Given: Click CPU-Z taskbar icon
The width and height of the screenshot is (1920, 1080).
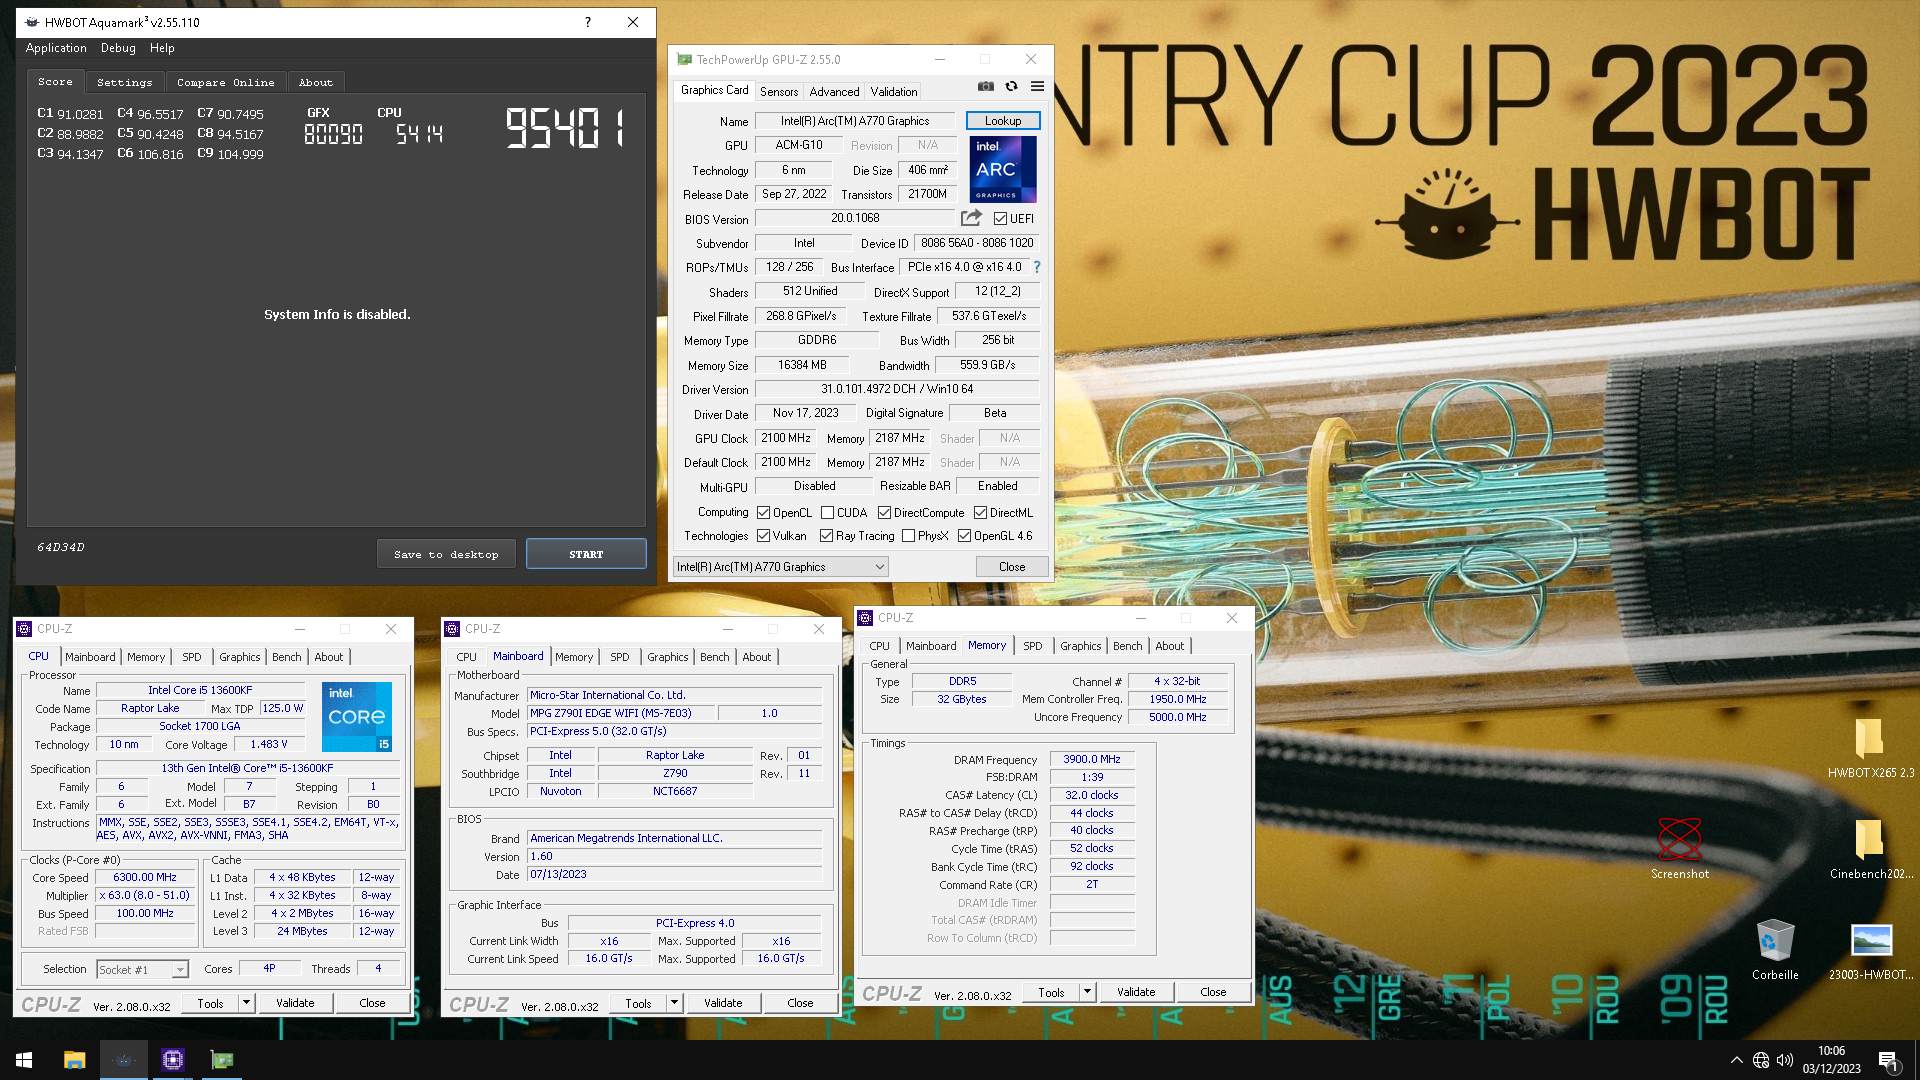Looking at the screenshot, I should [x=173, y=1060].
